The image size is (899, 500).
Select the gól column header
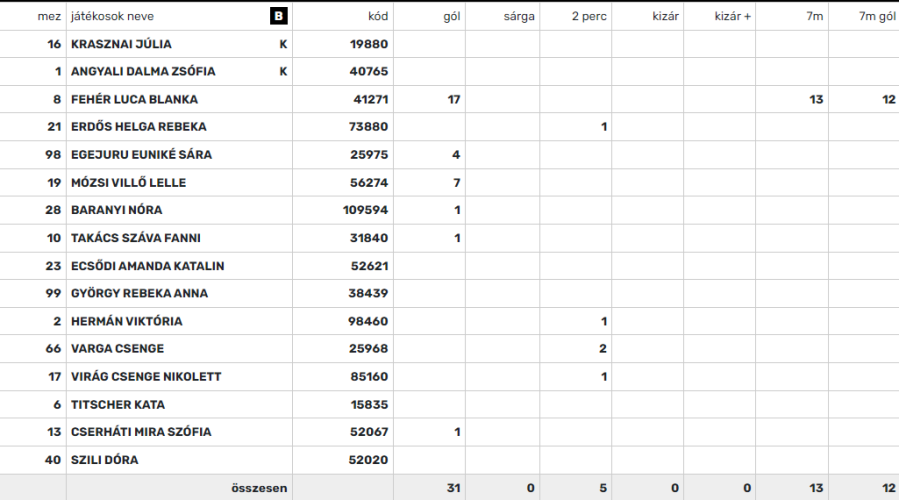pyautogui.click(x=452, y=16)
